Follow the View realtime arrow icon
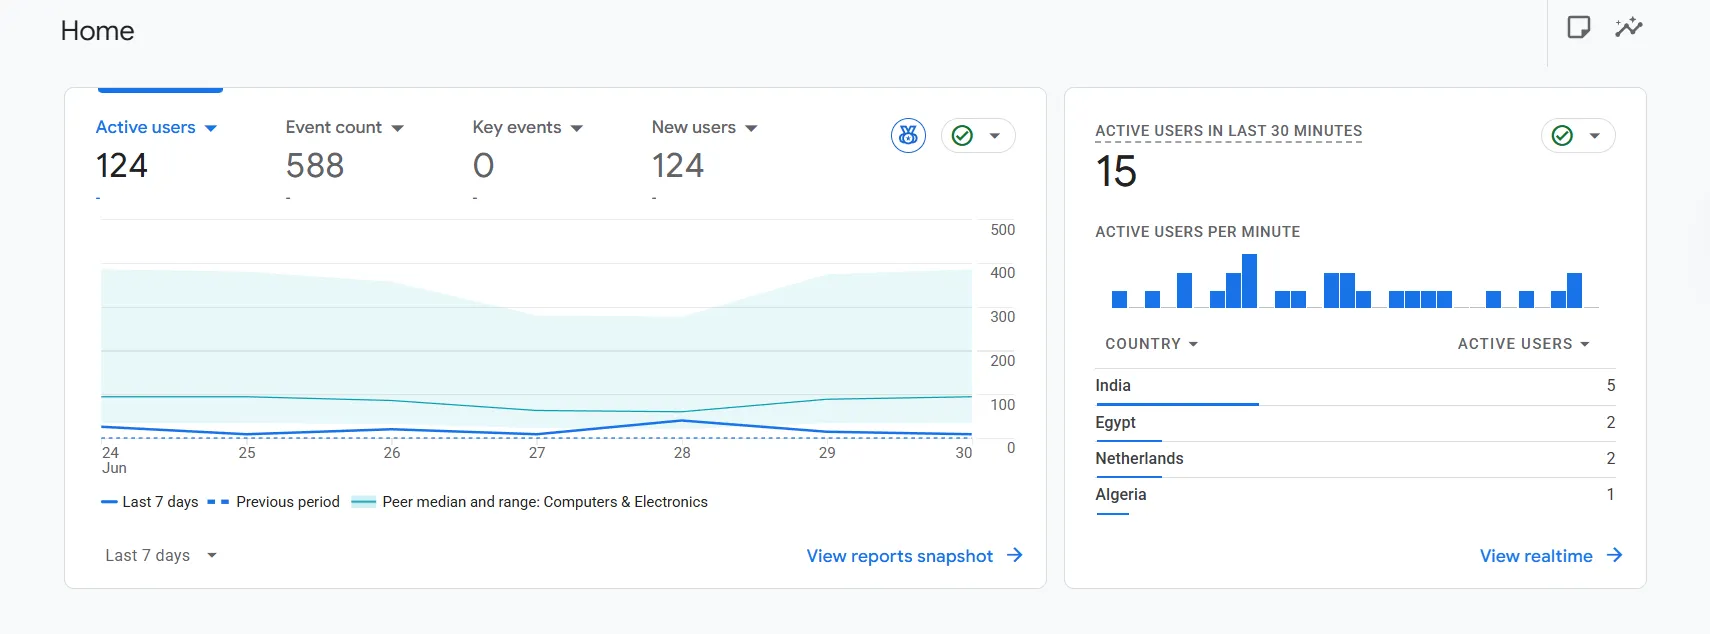This screenshot has height=634, width=1710. (1614, 555)
